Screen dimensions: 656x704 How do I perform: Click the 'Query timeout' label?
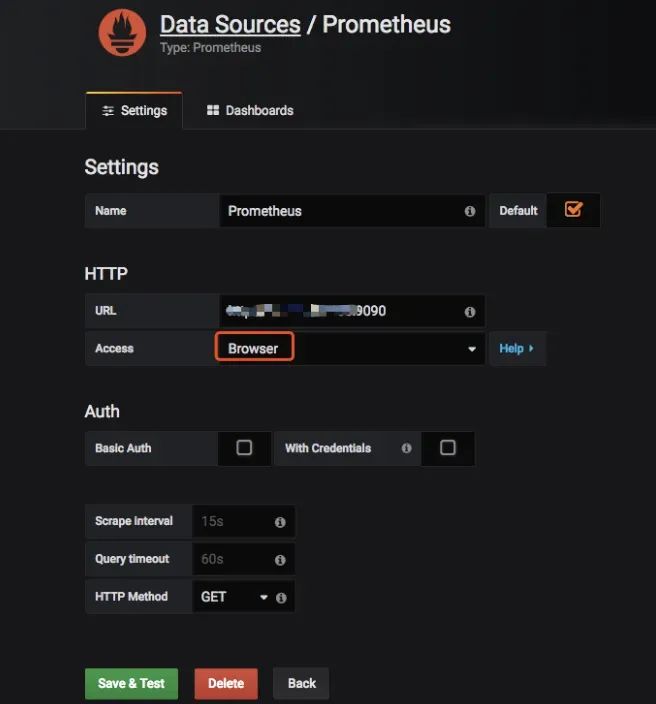(132, 559)
